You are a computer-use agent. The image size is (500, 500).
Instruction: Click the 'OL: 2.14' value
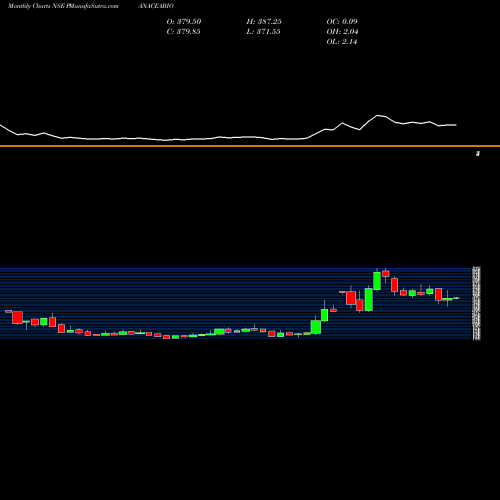[x=342, y=41]
